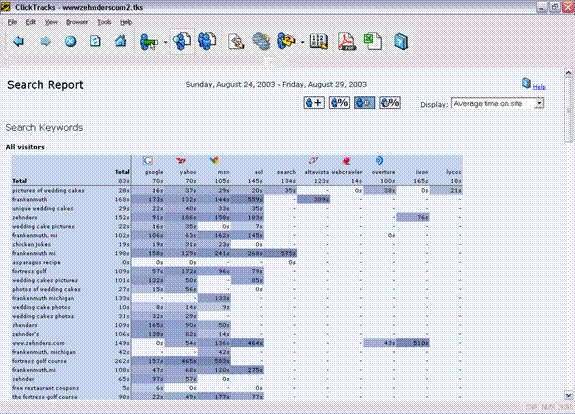
Task: Click the 510s iwon cell
Action: point(413,343)
